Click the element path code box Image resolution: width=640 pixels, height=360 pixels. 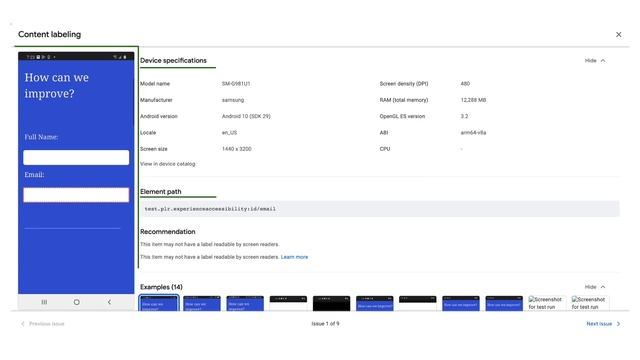380,209
